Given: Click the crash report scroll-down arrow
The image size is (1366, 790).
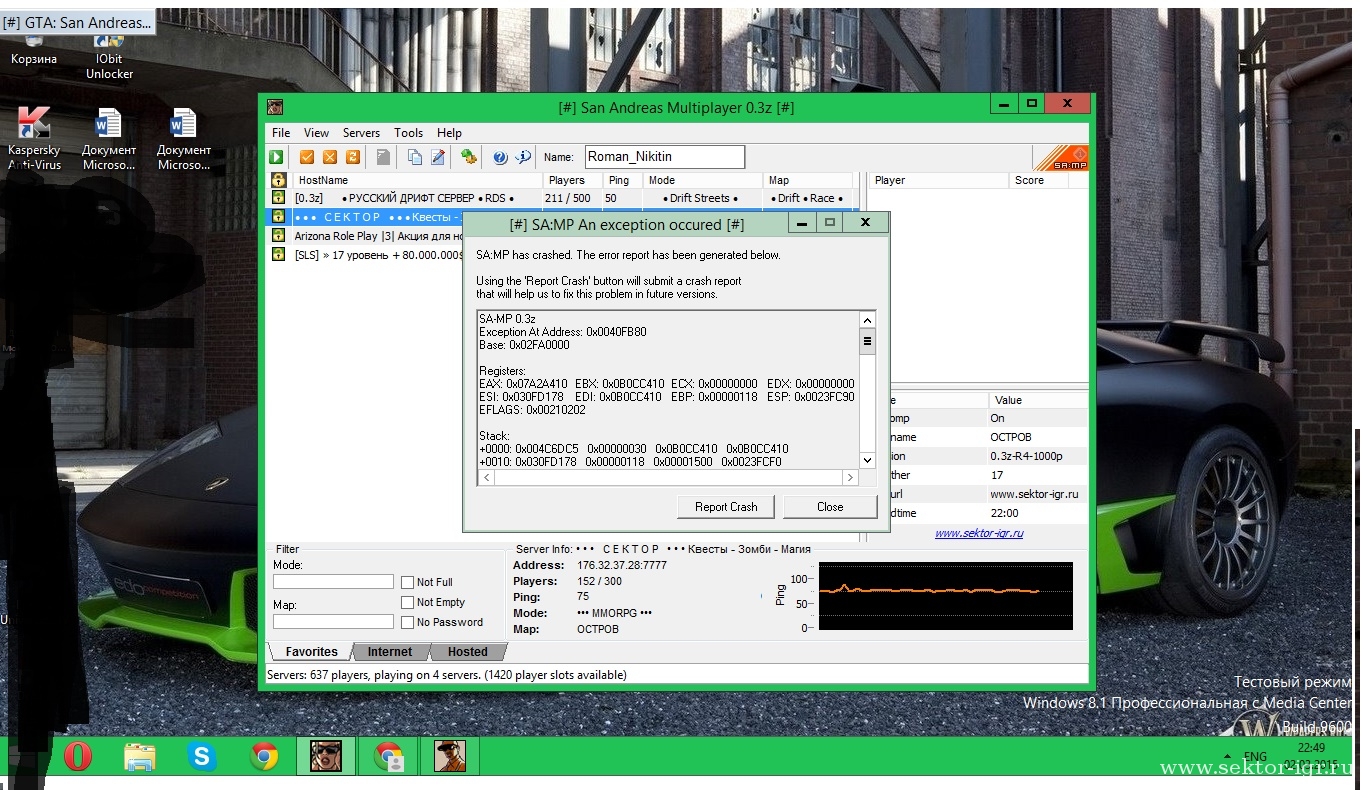Looking at the screenshot, I should point(867,461).
